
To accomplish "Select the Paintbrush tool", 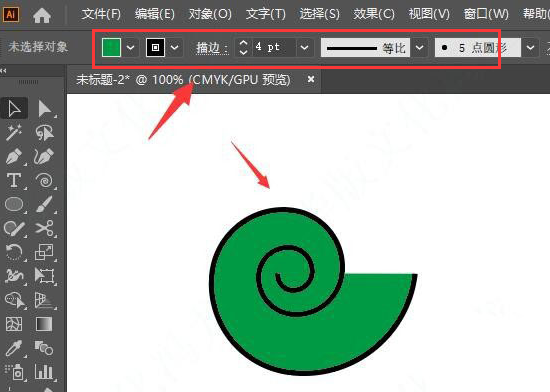I will pyautogui.click(x=45, y=204).
